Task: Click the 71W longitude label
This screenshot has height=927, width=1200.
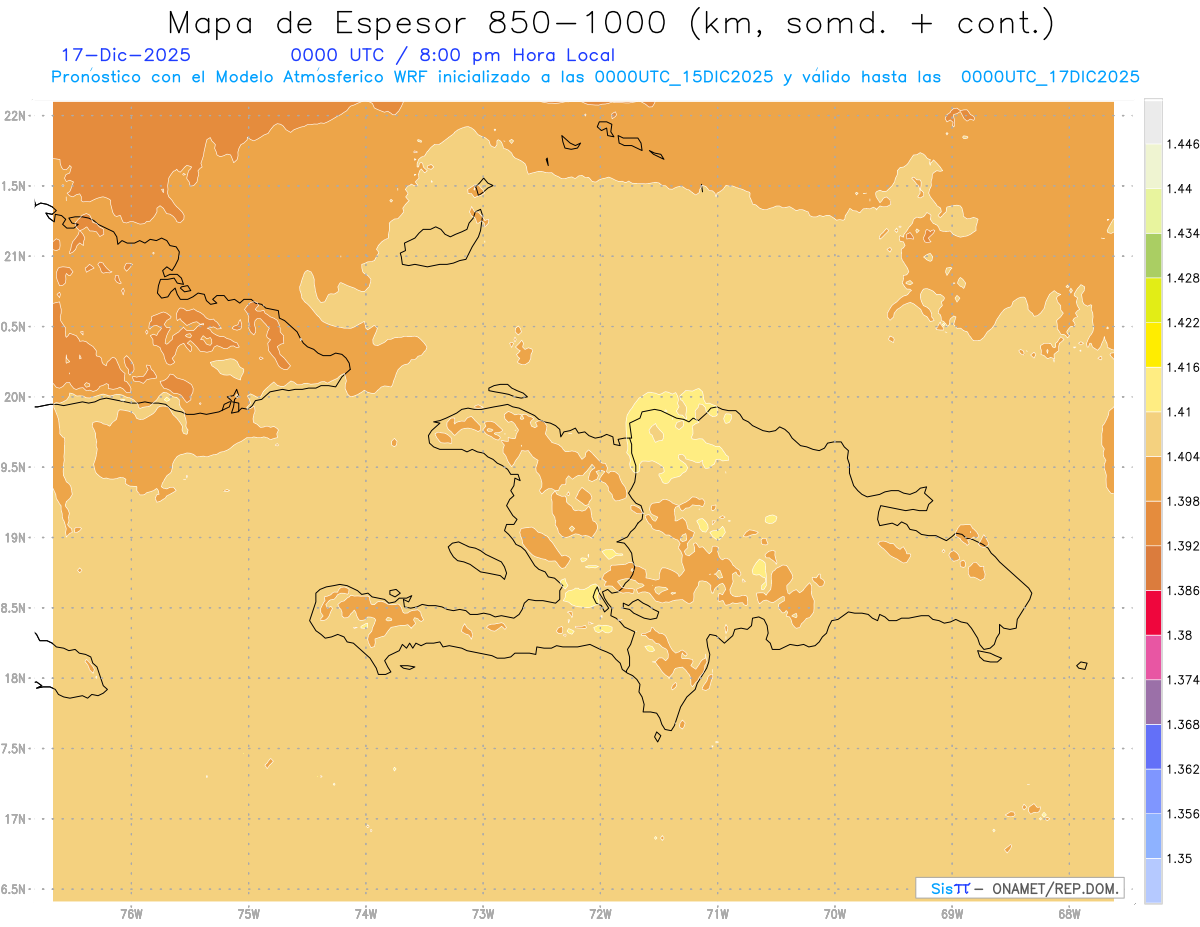Action: tap(717, 915)
